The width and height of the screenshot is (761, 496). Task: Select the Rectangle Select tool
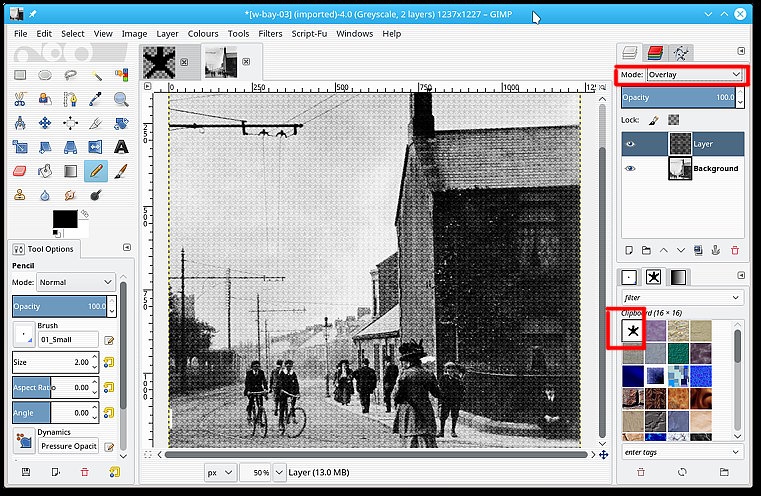[21, 74]
